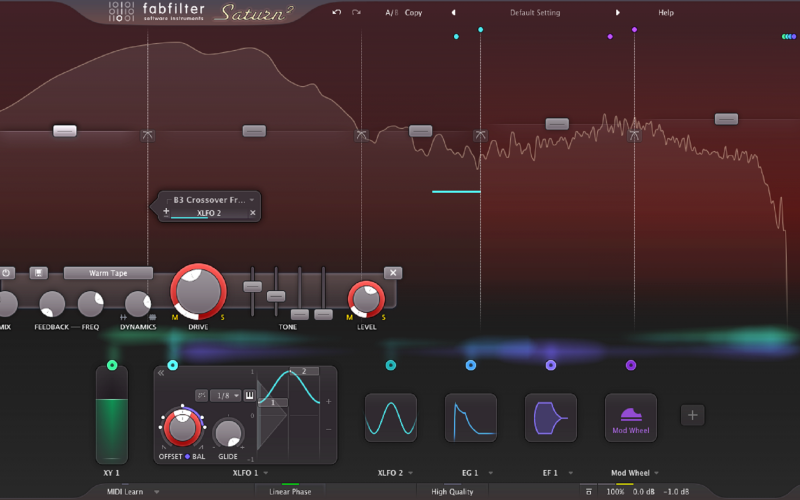Click the XLFO 1 cyan source drag button

tap(172, 365)
